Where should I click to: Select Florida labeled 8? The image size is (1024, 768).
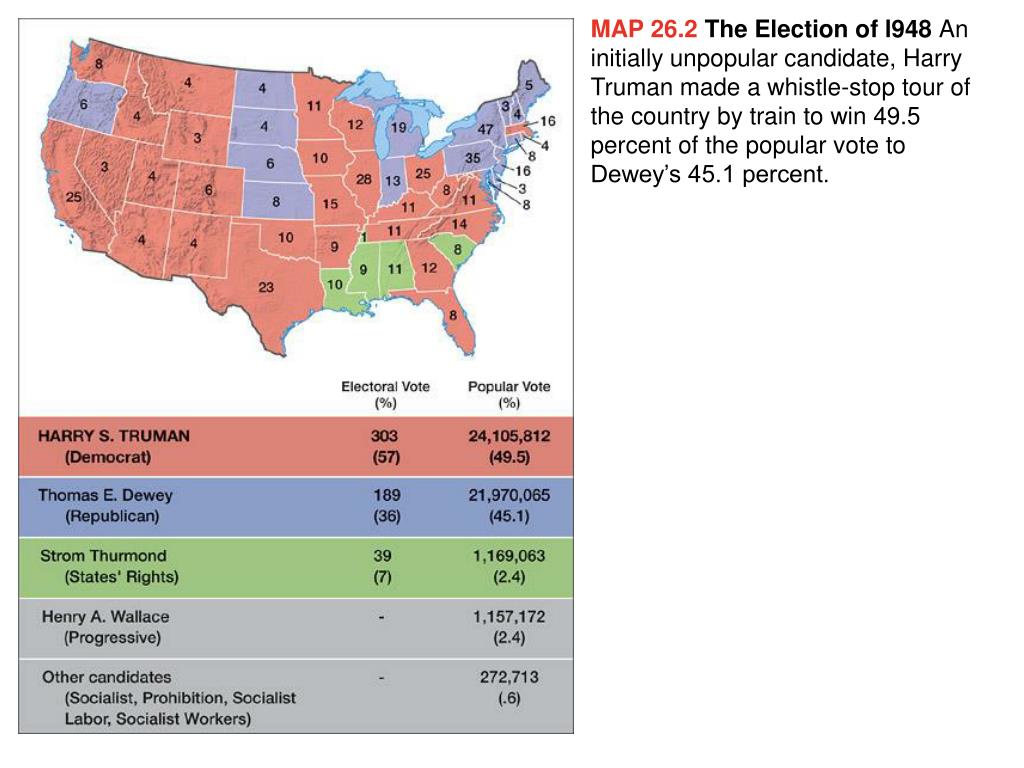tap(453, 315)
